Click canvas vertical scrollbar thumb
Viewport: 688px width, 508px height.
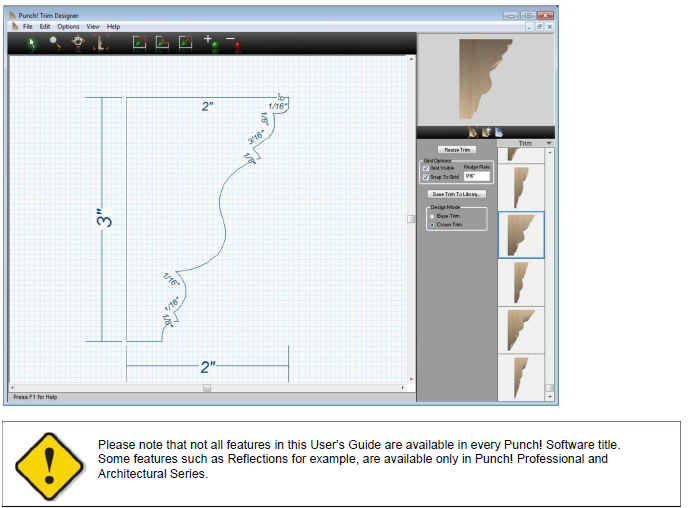click(411, 219)
